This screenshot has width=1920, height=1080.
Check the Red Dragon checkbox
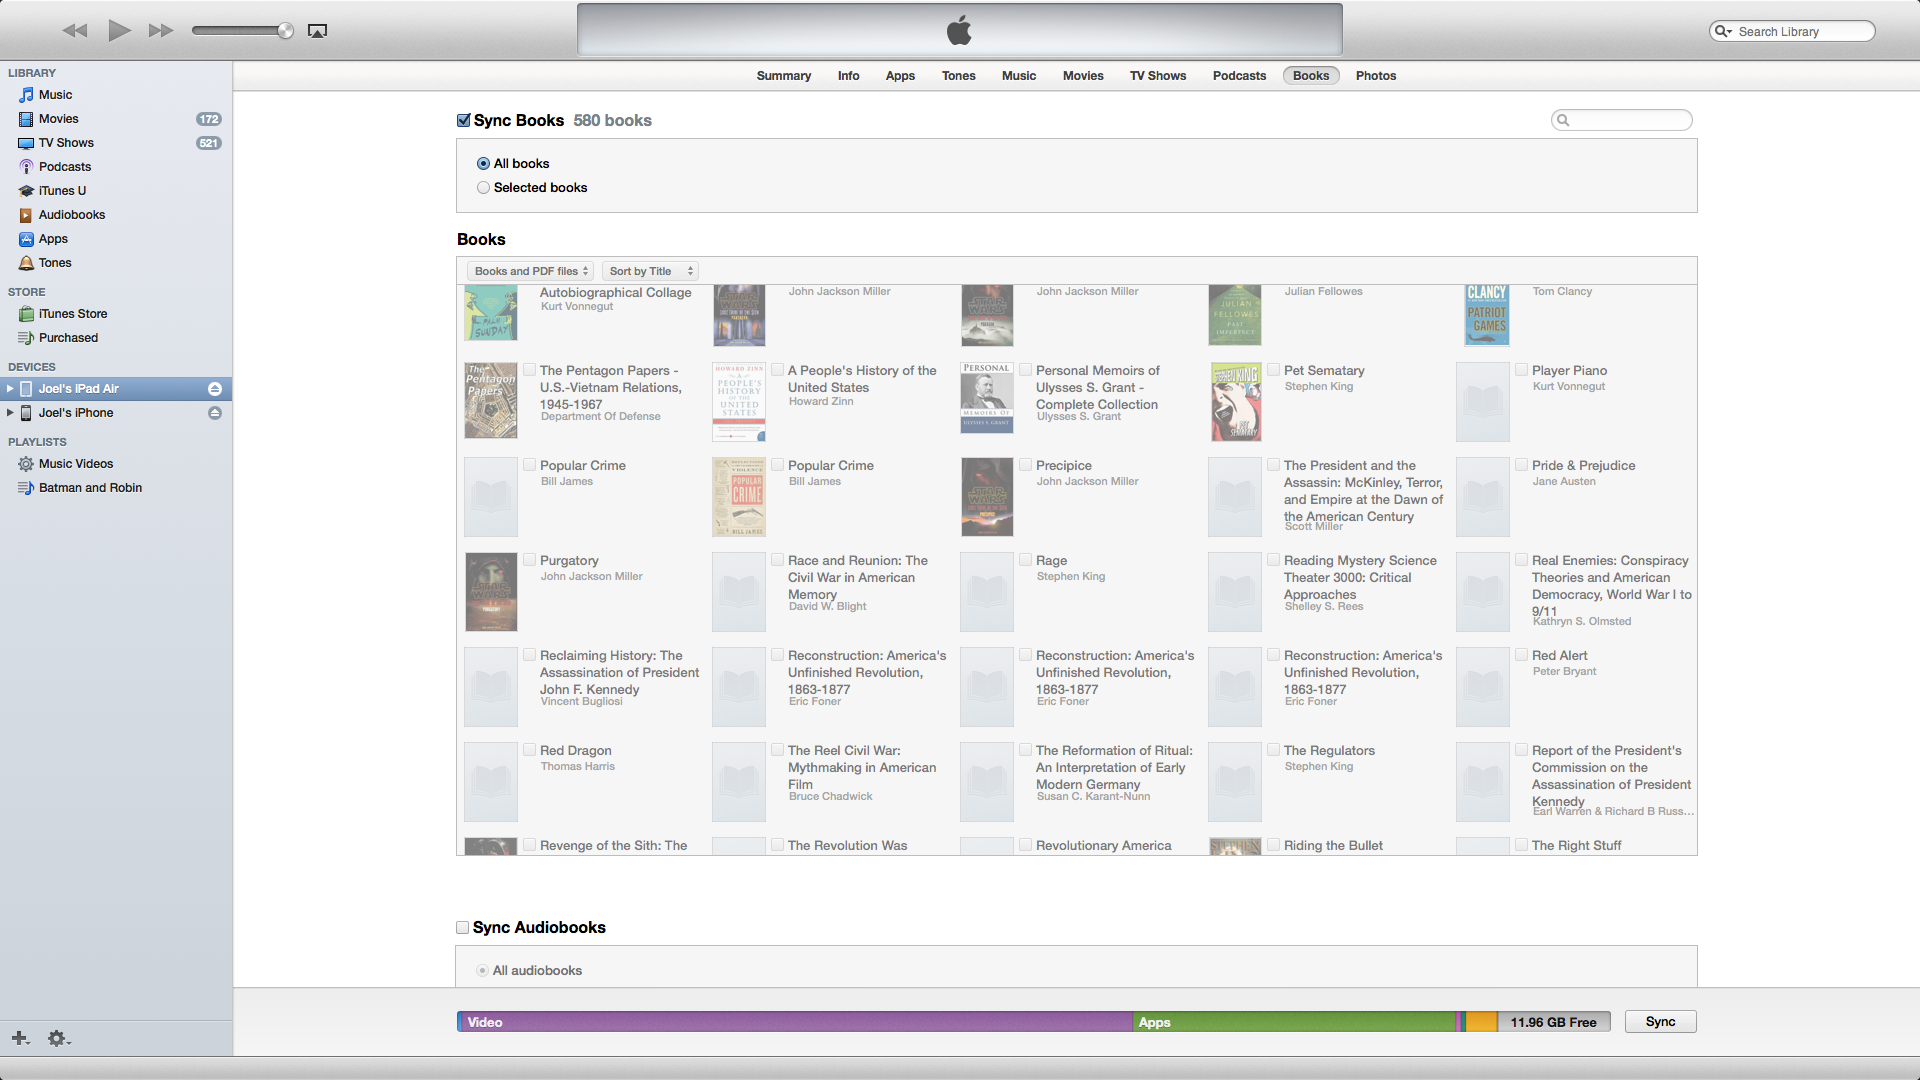click(x=530, y=750)
